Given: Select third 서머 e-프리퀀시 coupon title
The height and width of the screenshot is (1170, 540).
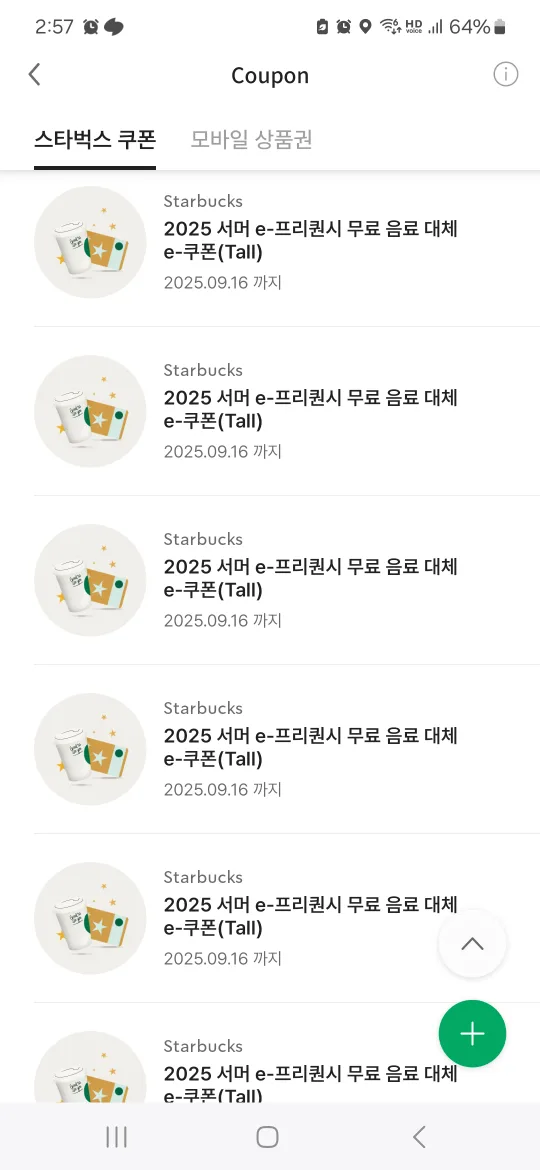Looking at the screenshot, I should click(x=310, y=578).
